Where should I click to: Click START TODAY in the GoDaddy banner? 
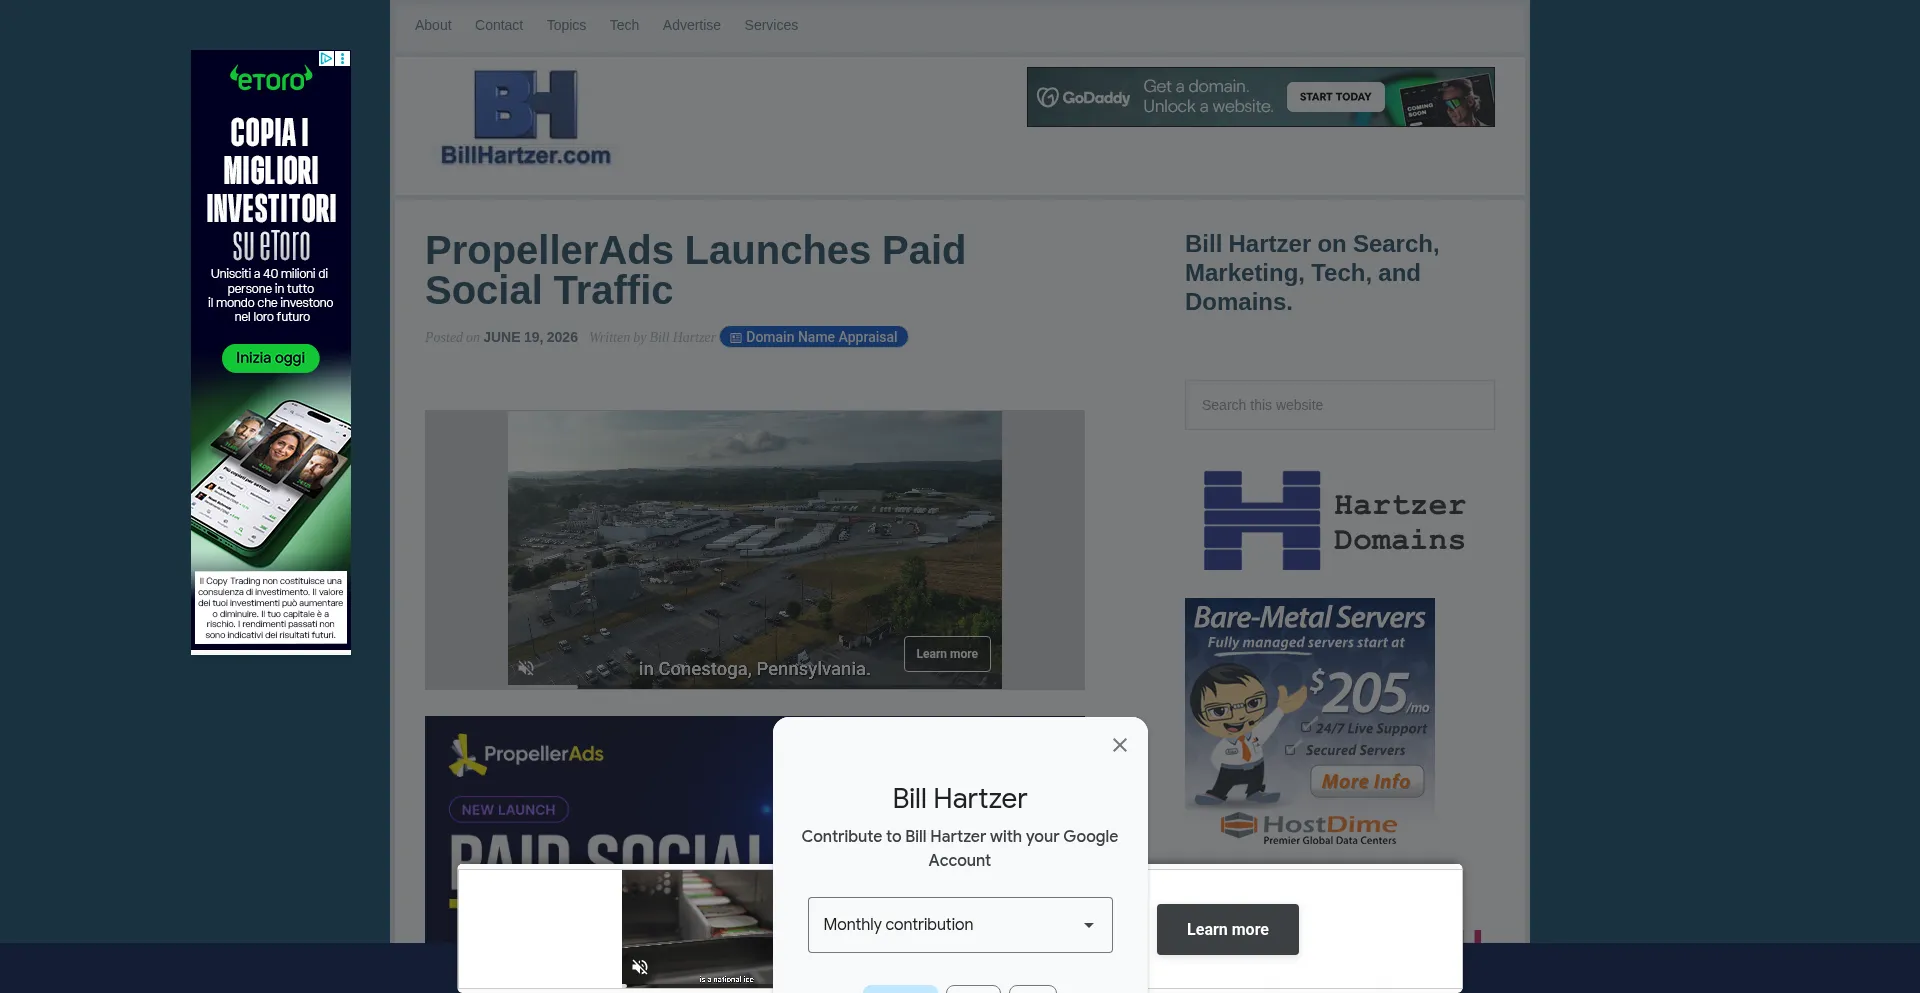point(1335,97)
